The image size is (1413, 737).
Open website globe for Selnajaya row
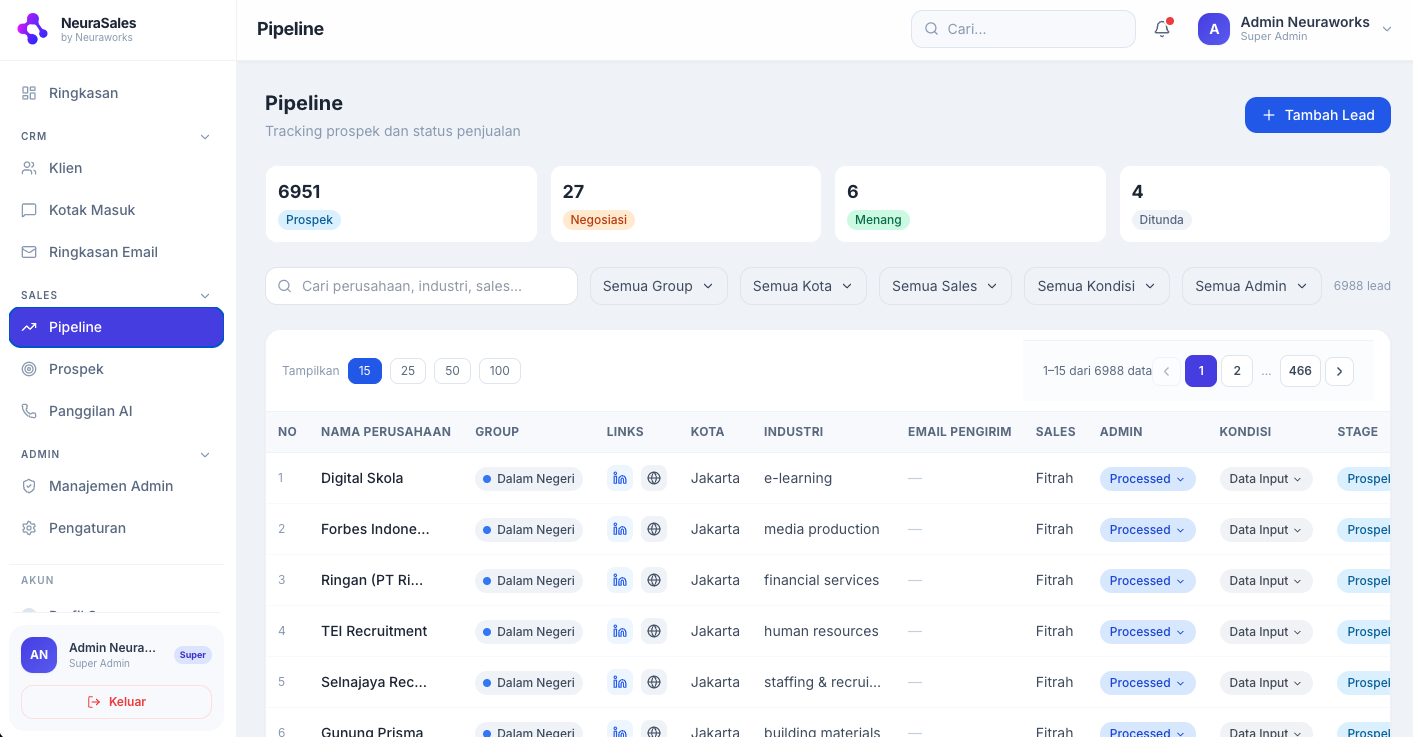(x=654, y=682)
